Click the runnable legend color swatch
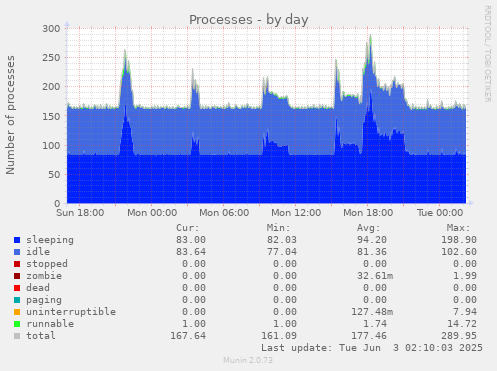 coord(17,324)
